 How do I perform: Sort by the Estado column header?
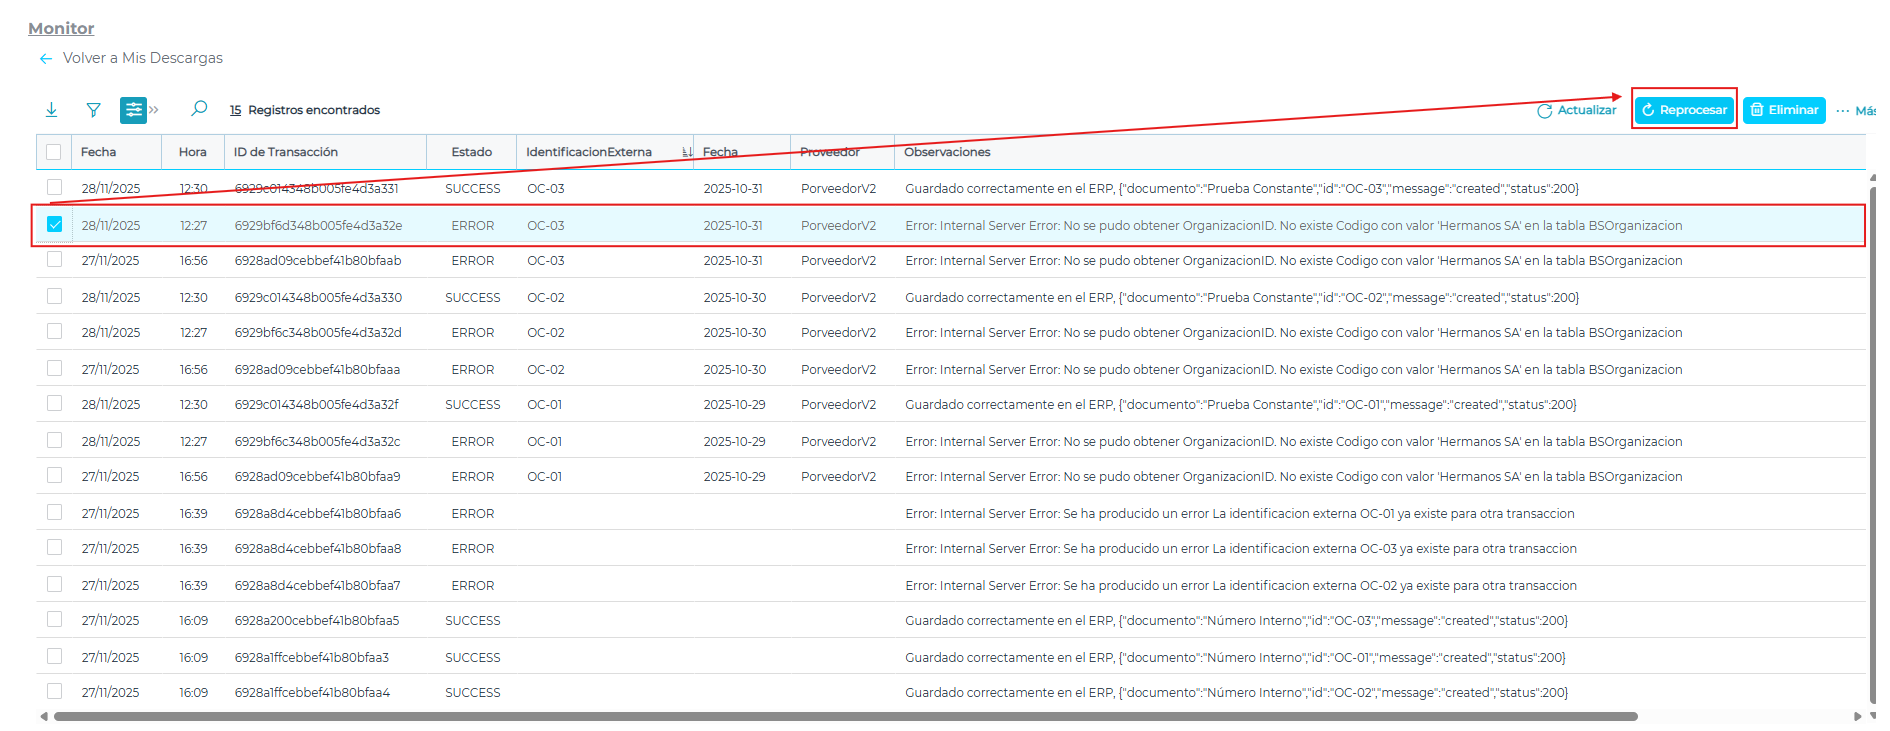471,152
